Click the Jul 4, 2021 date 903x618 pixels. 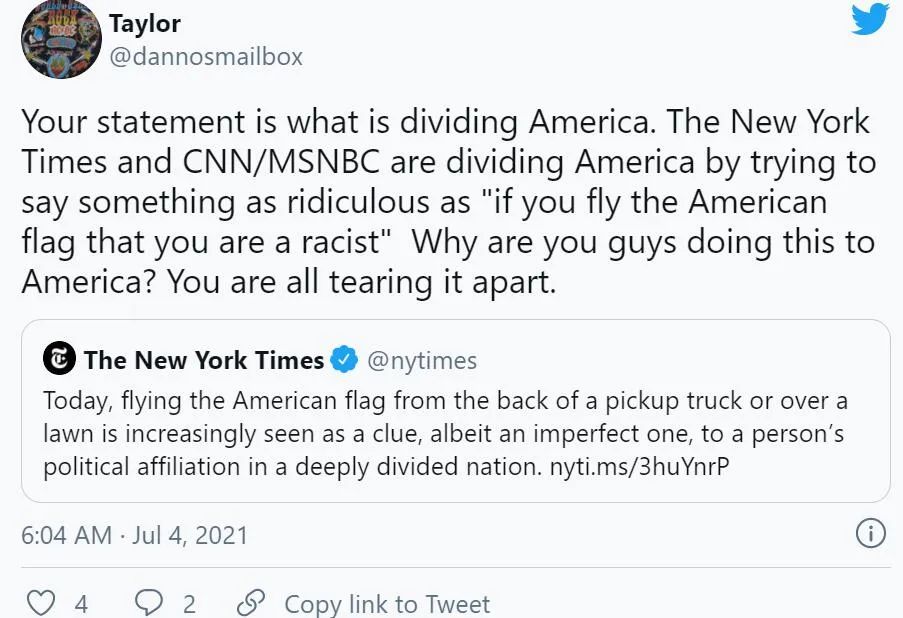189,535
